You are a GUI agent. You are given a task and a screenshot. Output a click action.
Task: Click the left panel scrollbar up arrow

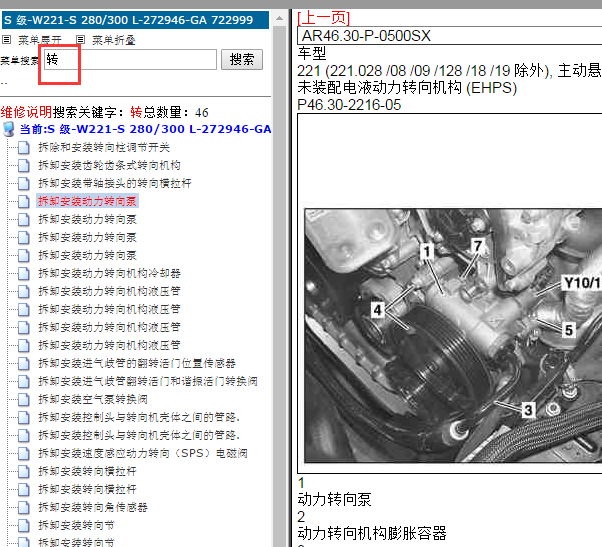(280, 18)
